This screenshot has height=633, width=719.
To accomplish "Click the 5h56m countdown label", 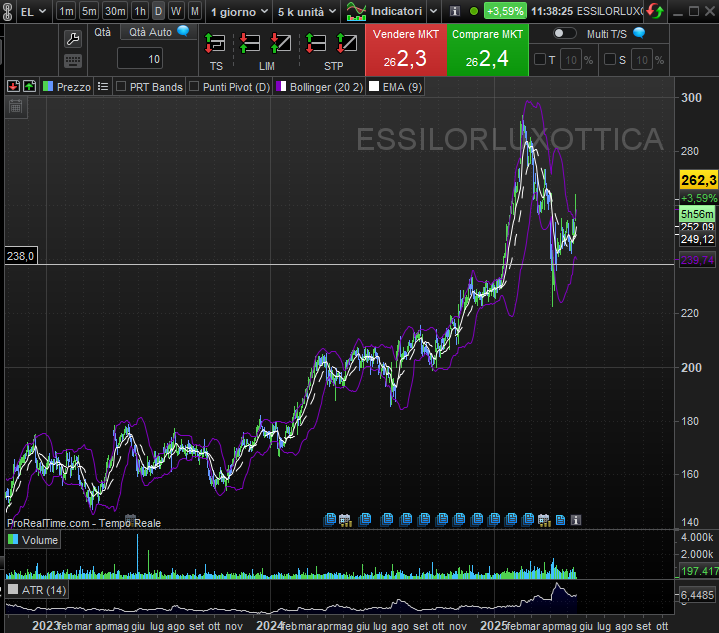I will [697, 214].
